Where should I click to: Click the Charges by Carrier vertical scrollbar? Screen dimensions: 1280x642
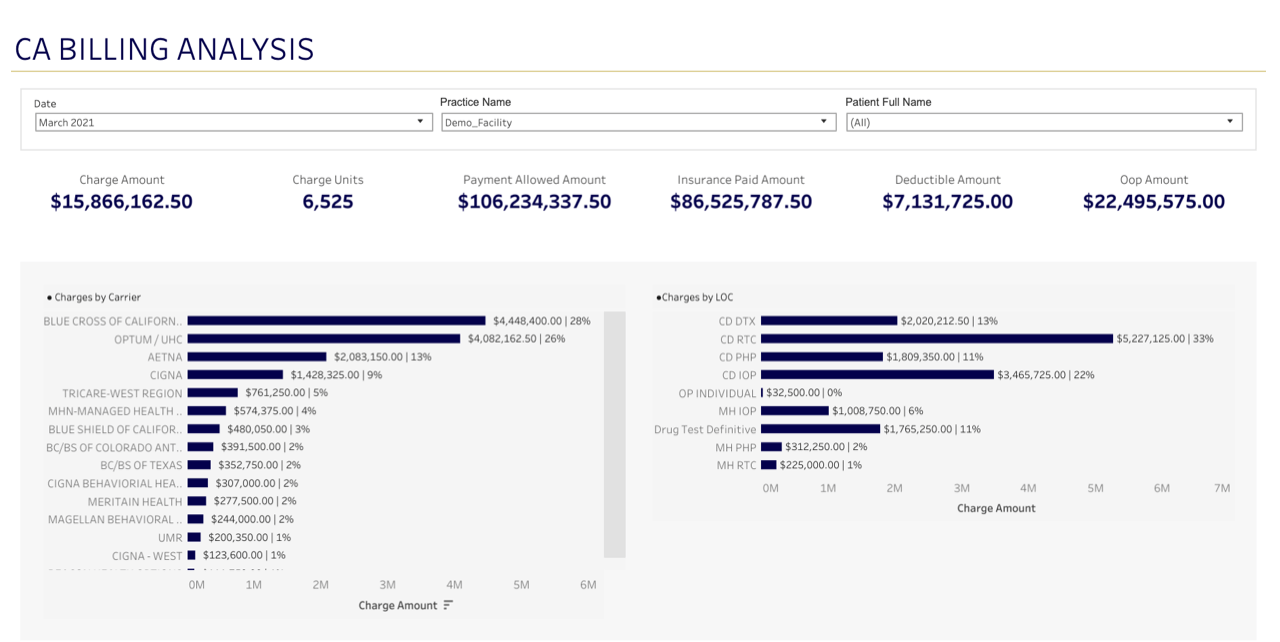614,434
